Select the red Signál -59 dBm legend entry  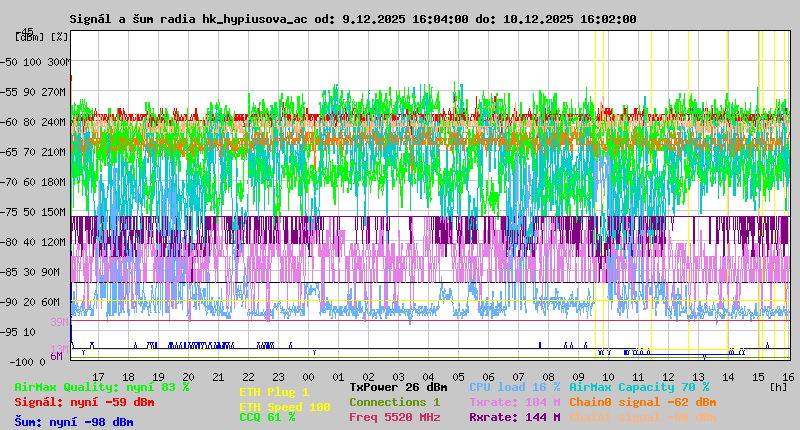(84, 402)
